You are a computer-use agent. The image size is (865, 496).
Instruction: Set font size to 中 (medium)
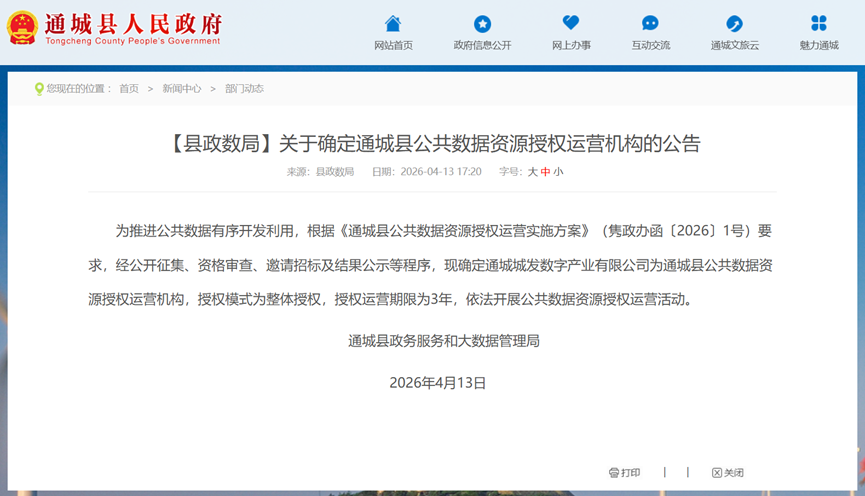546,172
